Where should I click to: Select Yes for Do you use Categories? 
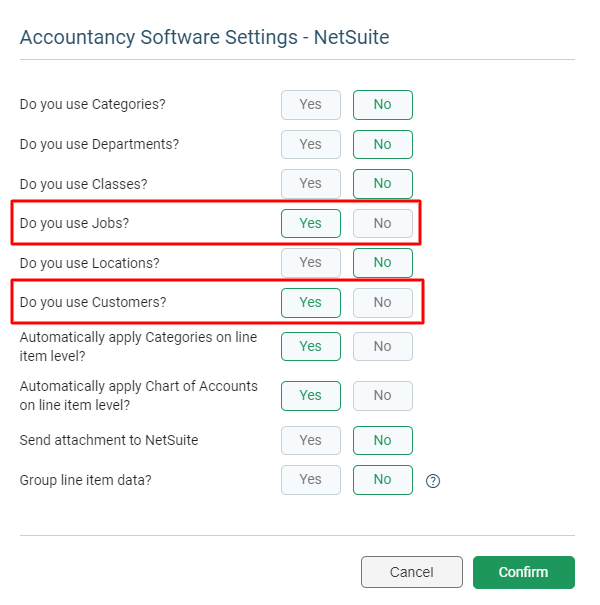point(311,105)
